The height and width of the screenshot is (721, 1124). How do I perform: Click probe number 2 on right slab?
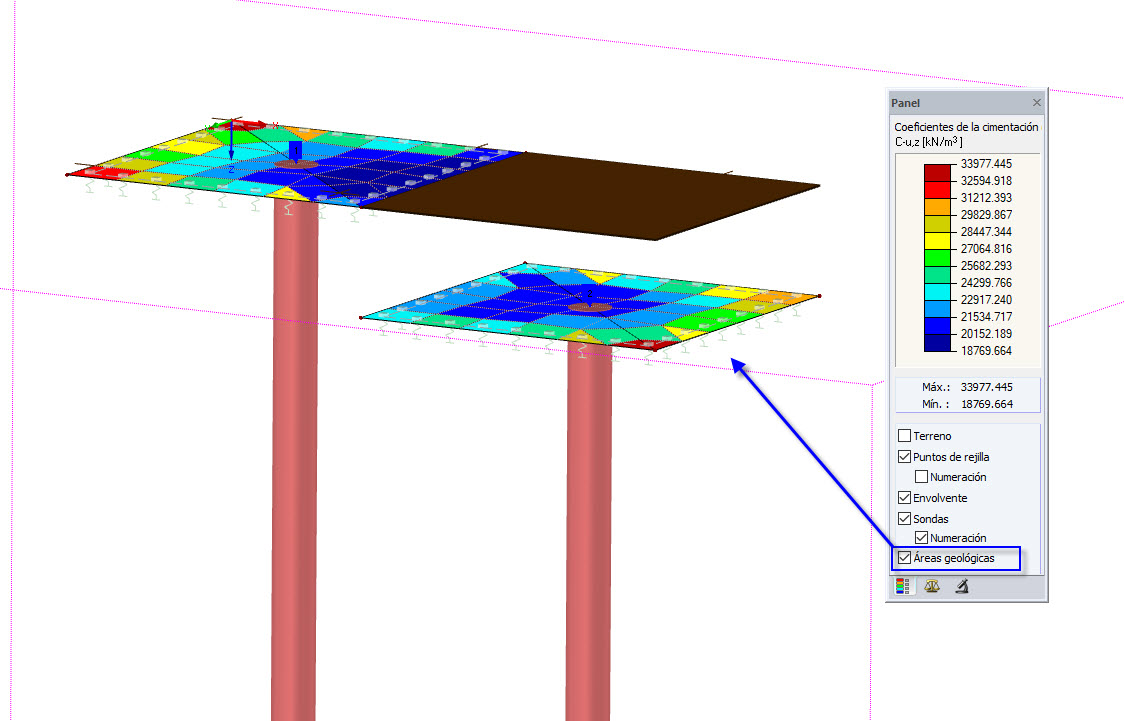589,294
